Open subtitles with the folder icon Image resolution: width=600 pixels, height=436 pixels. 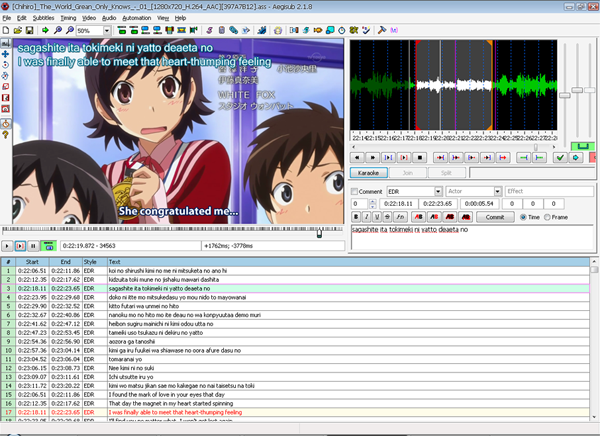coord(18,30)
